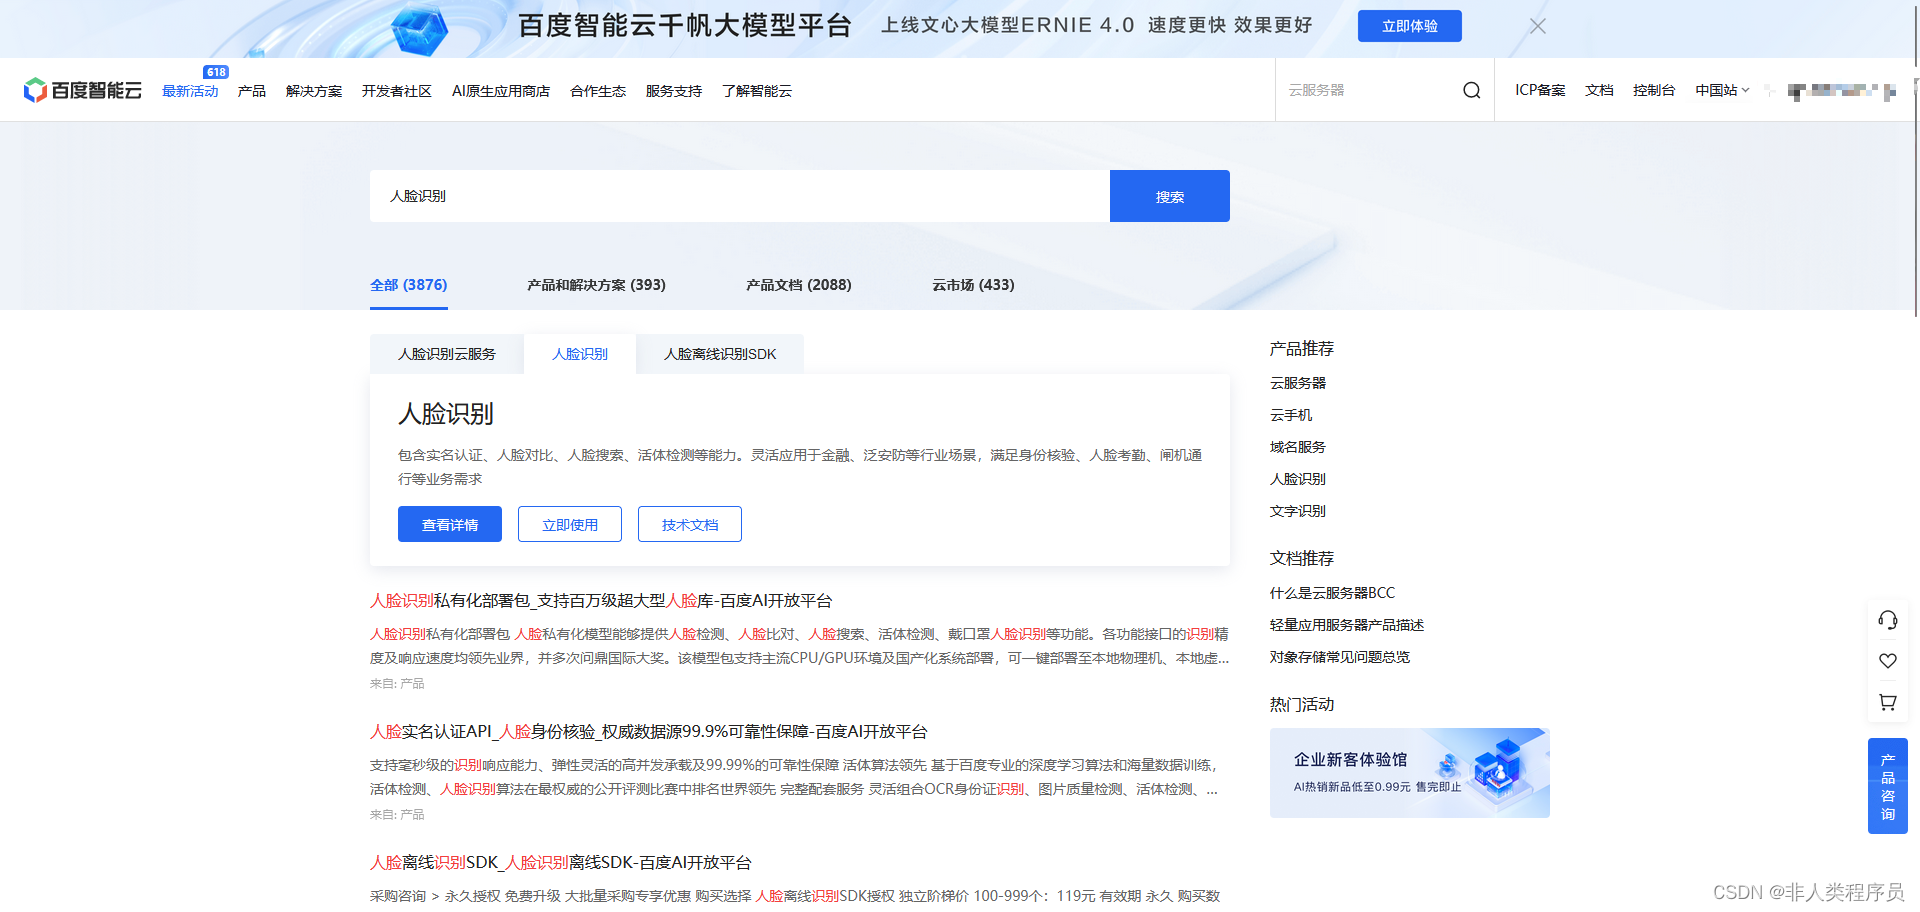Open recommended product 人脸识别 in sidebar
1920x912 pixels.
pyautogui.click(x=1298, y=479)
